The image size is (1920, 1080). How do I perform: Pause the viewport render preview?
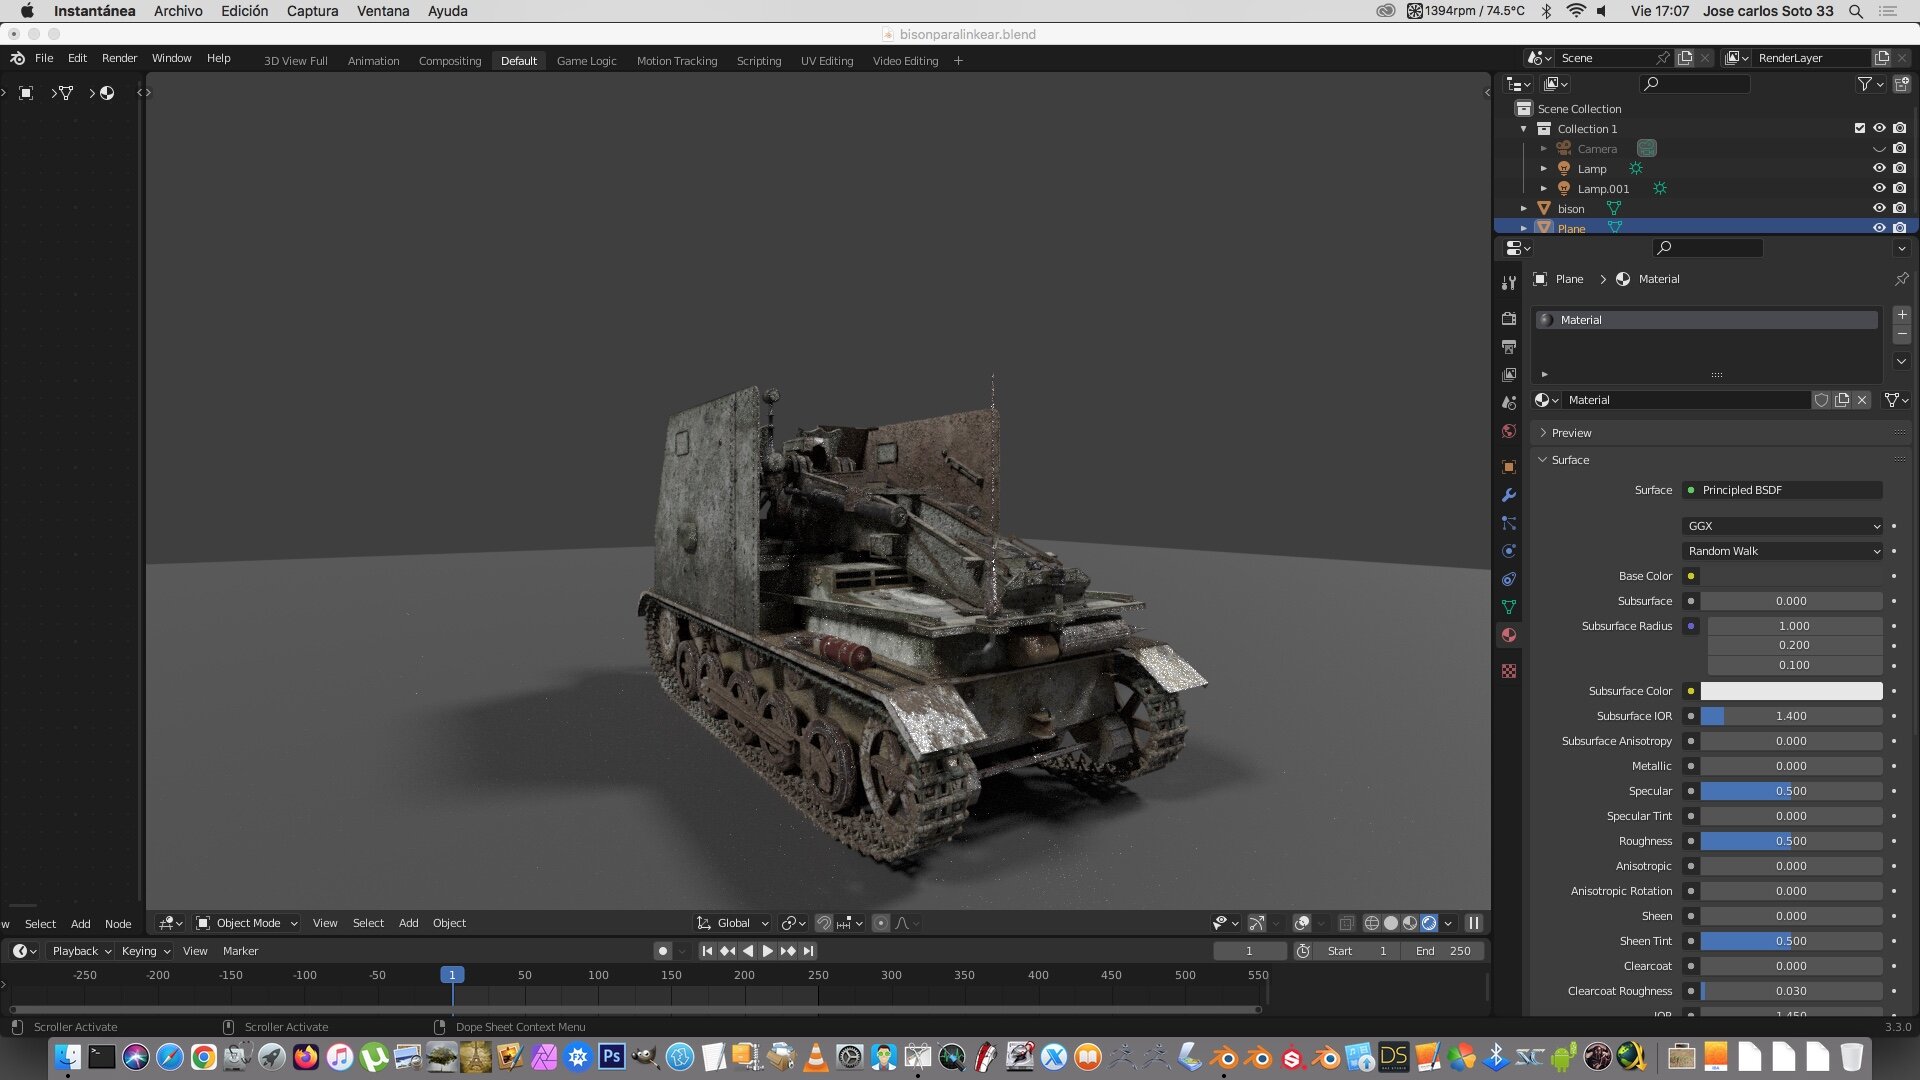point(1473,923)
